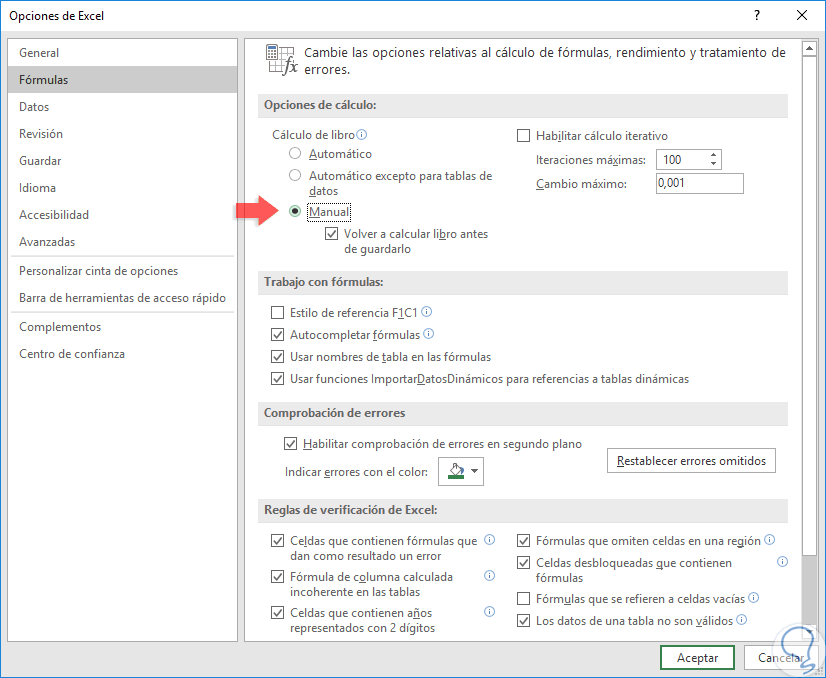Open the Avanzadas options category
826x678 pixels.
(123, 241)
